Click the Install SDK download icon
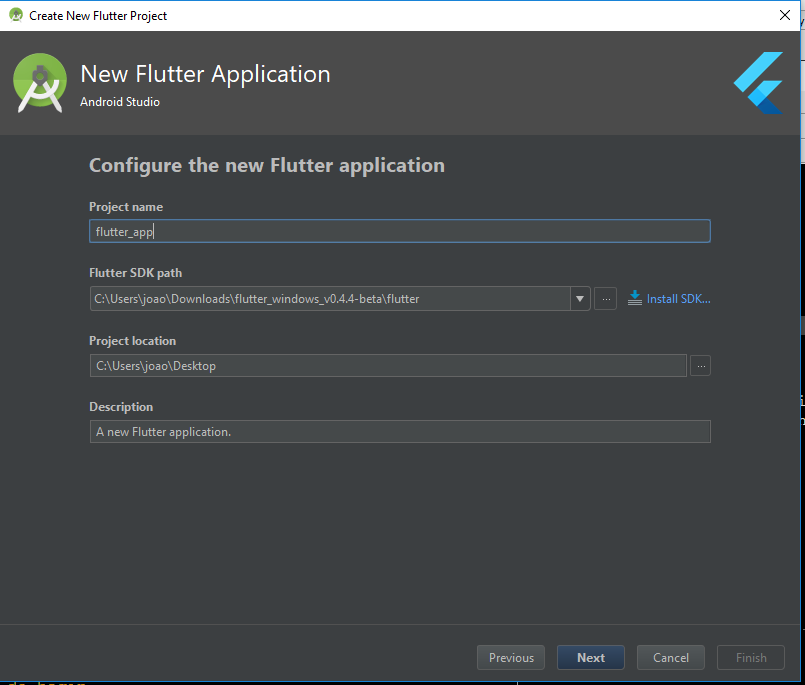 (635, 298)
